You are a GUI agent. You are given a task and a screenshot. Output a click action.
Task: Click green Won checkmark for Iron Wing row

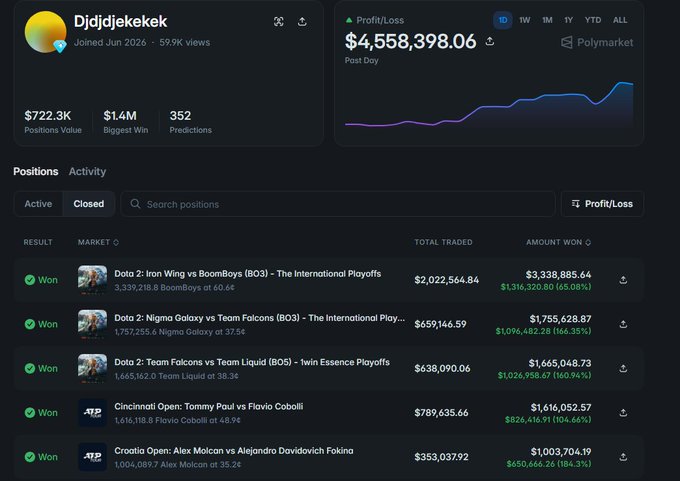(x=30, y=280)
